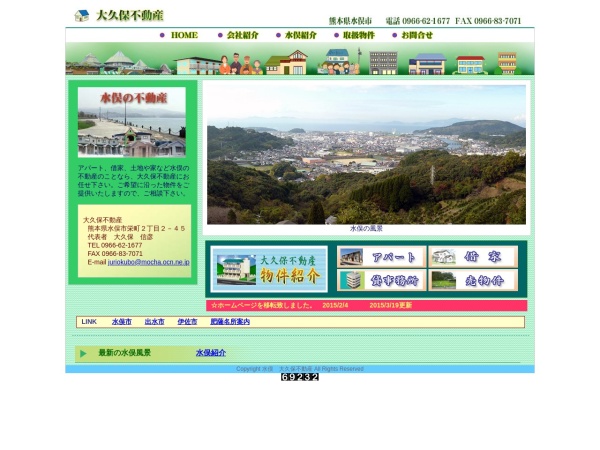Open the 取扱物件 menu item
The height and width of the screenshot is (450, 600).
(x=359, y=35)
